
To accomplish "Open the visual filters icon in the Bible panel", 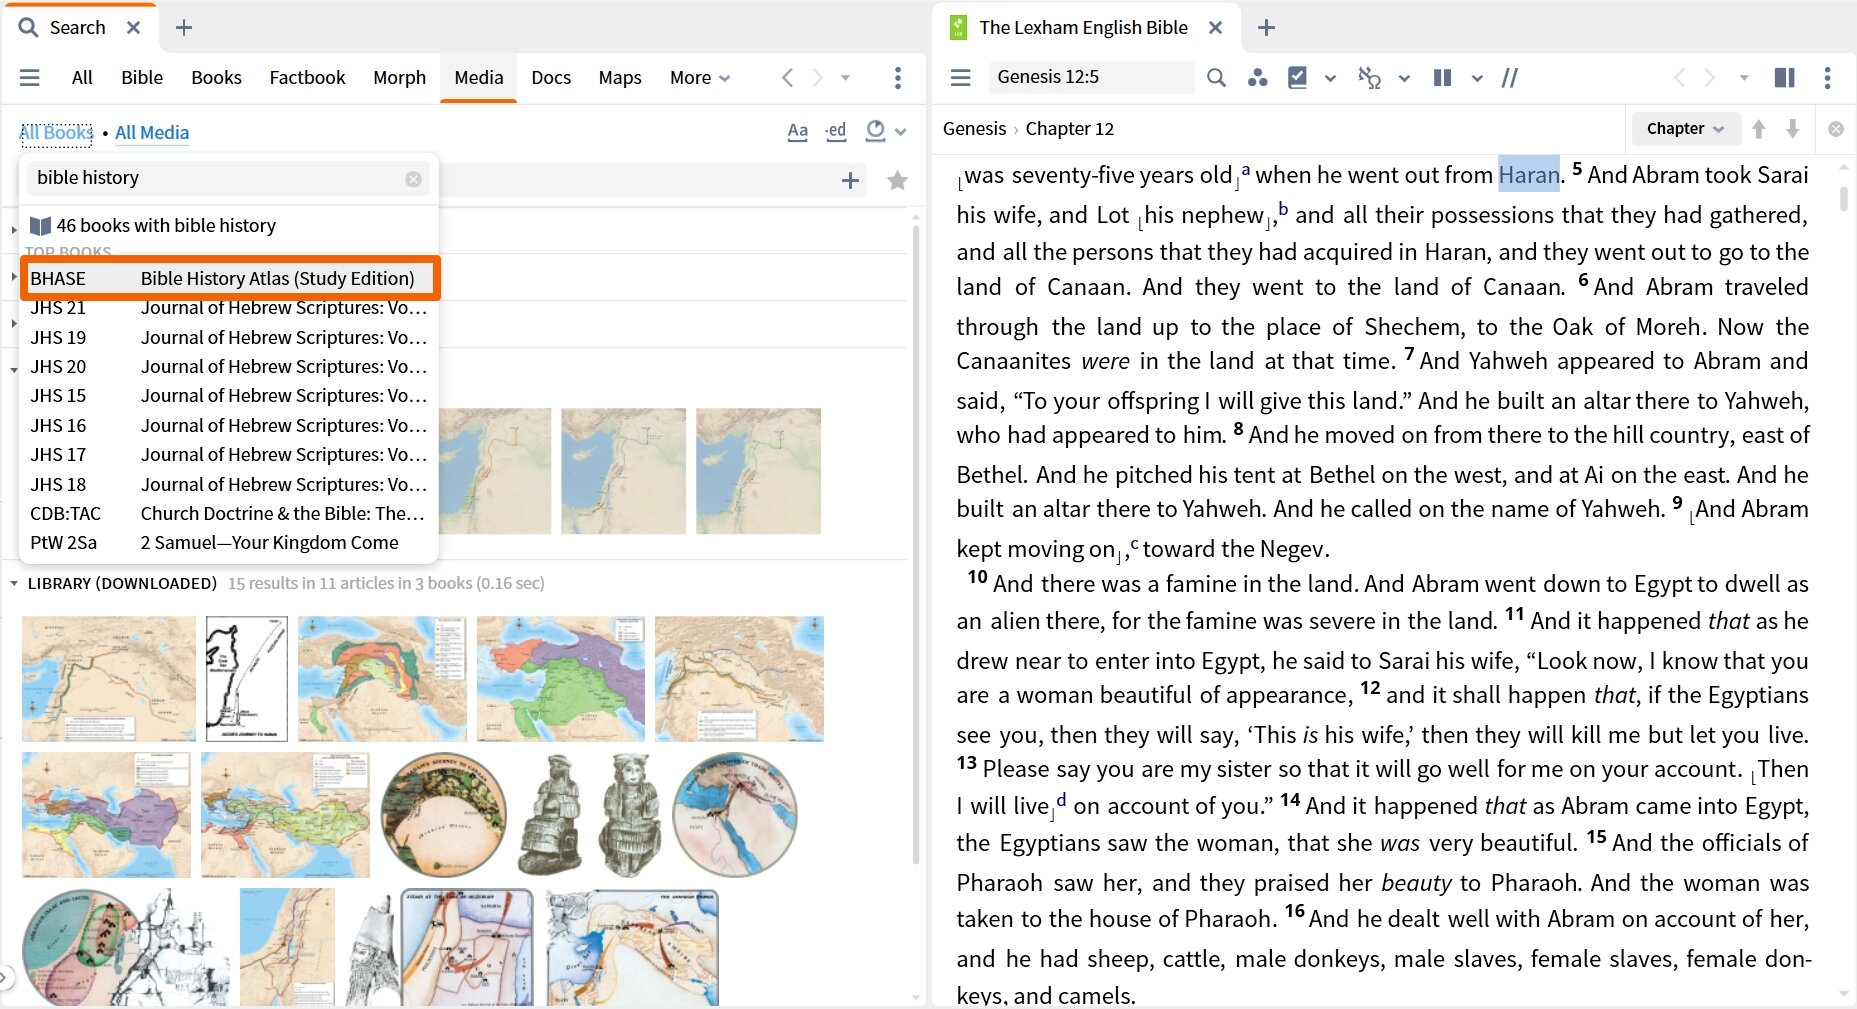I will 1298,77.
